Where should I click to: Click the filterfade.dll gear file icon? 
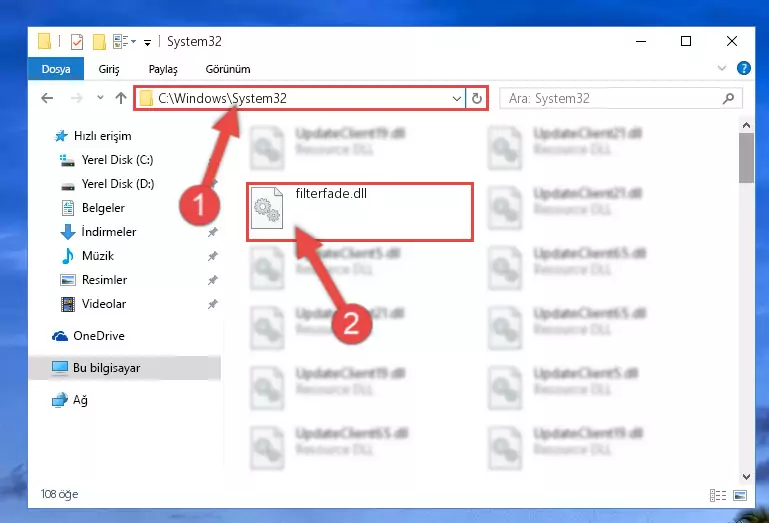click(267, 208)
